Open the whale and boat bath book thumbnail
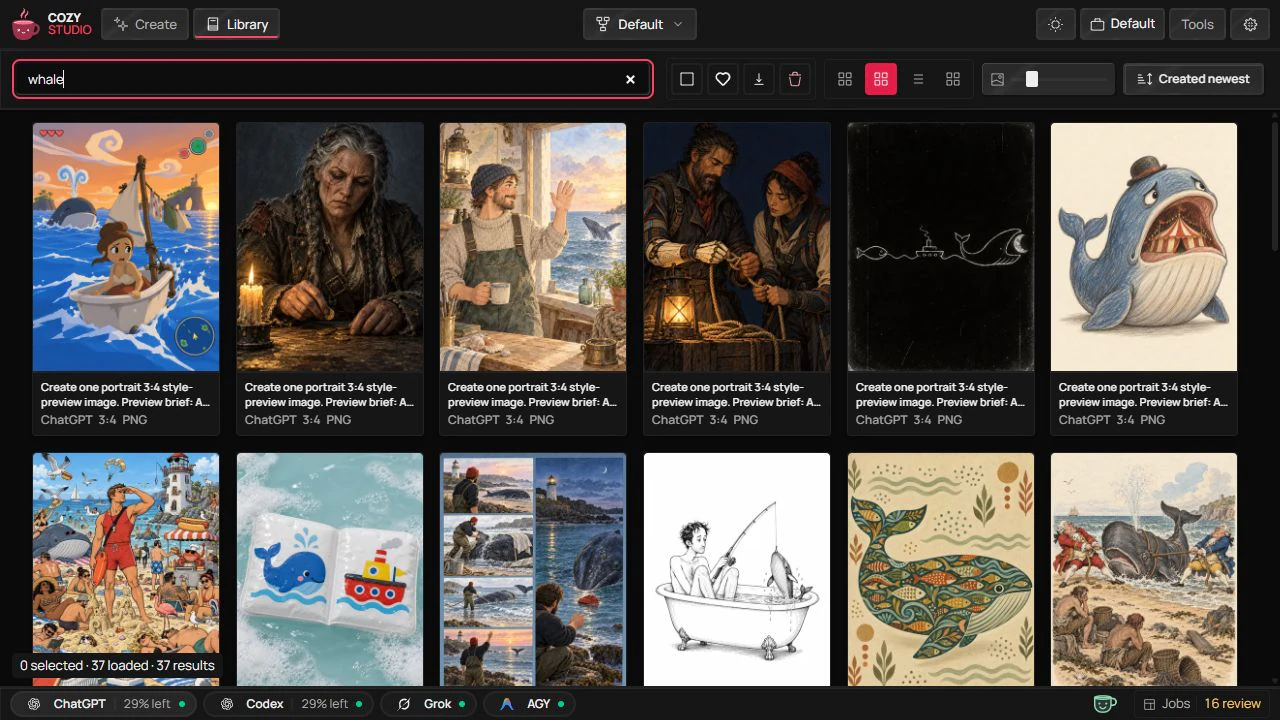 pyautogui.click(x=330, y=570)
